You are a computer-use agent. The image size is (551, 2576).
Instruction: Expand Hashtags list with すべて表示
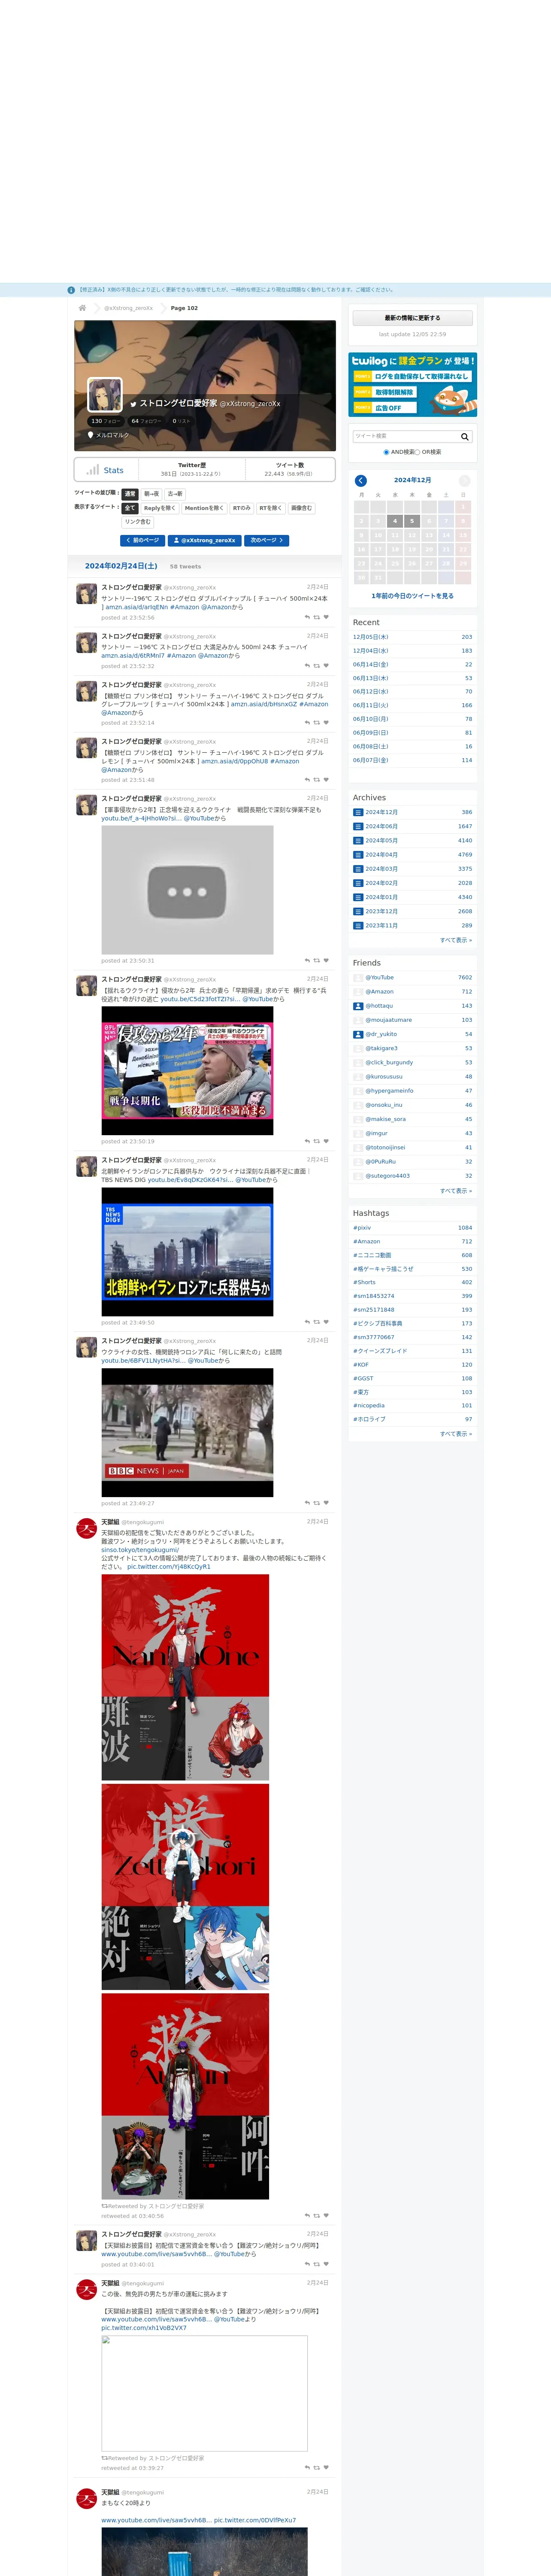[x=456, y=1434]
